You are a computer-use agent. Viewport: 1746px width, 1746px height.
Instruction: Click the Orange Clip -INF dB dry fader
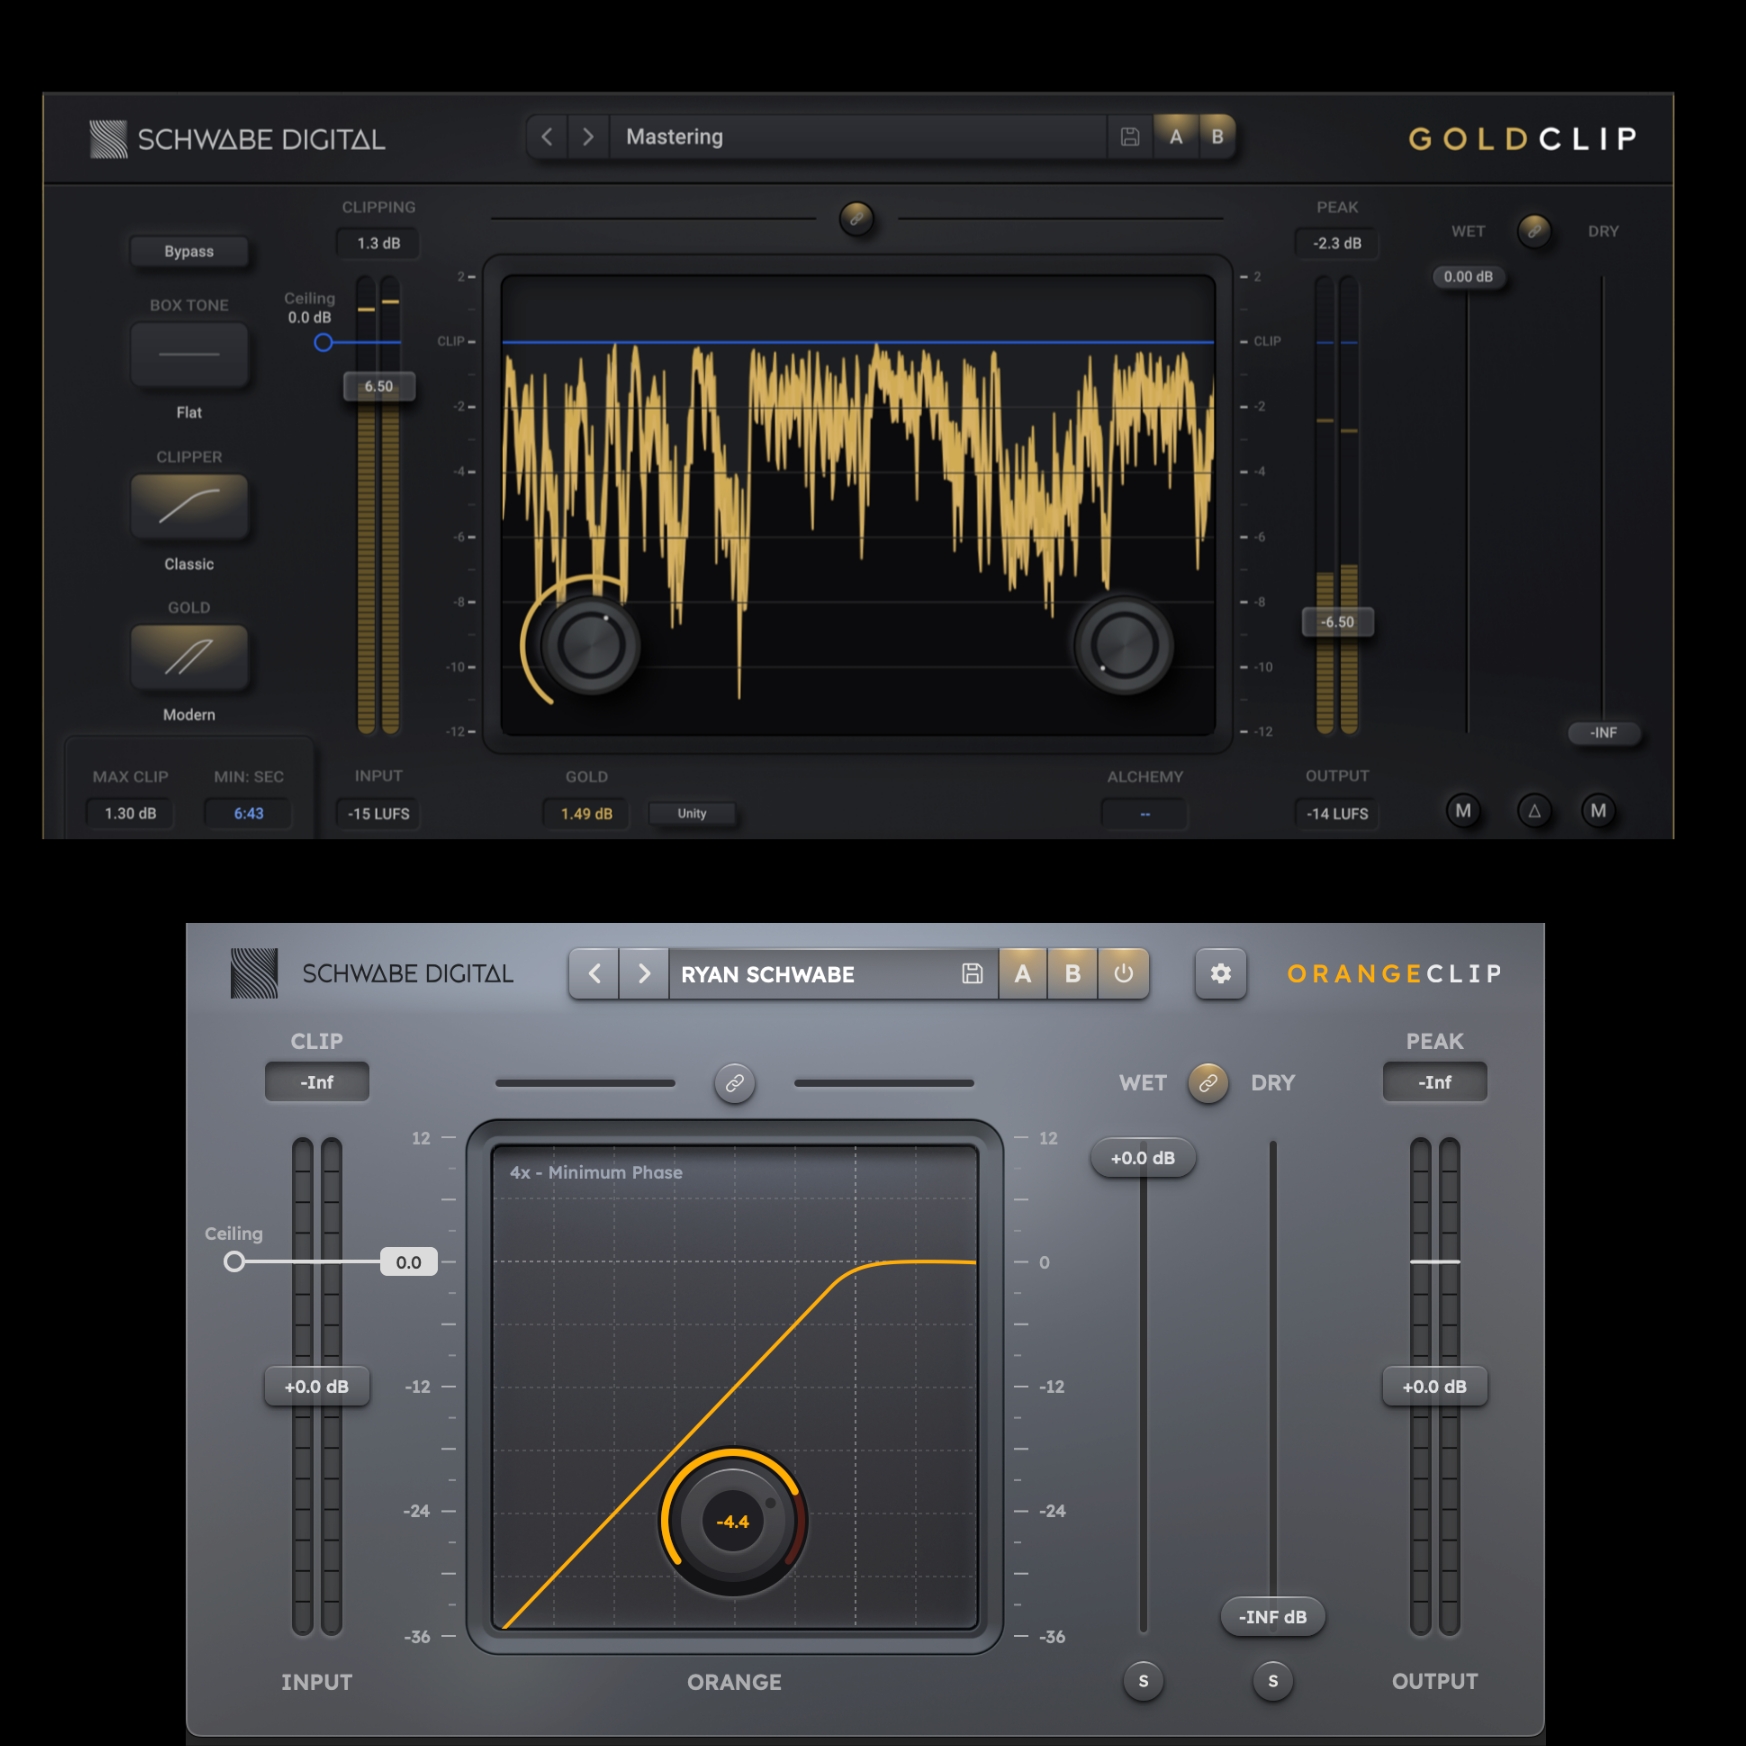point(1273,1617)
